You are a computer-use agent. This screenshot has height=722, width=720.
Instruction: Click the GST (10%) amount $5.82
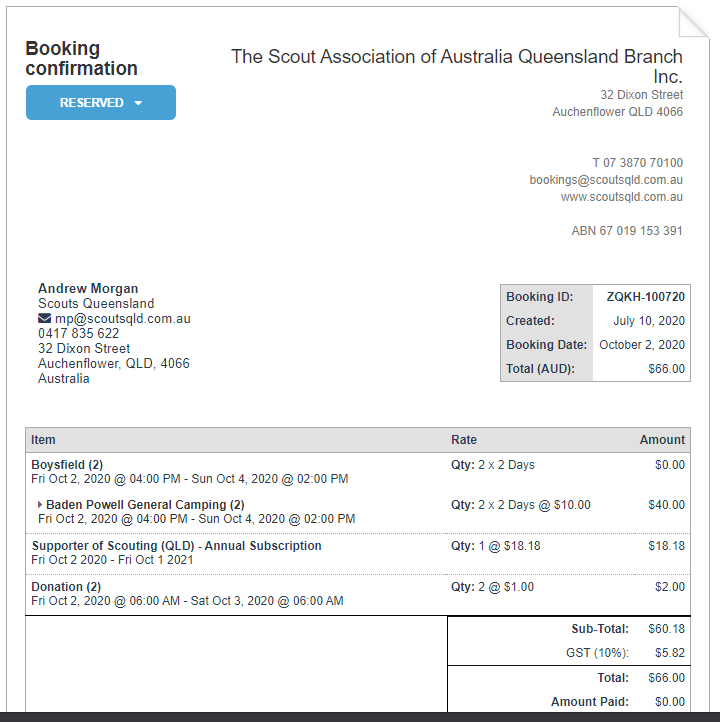pyautogui.click(x=670, y=653)
